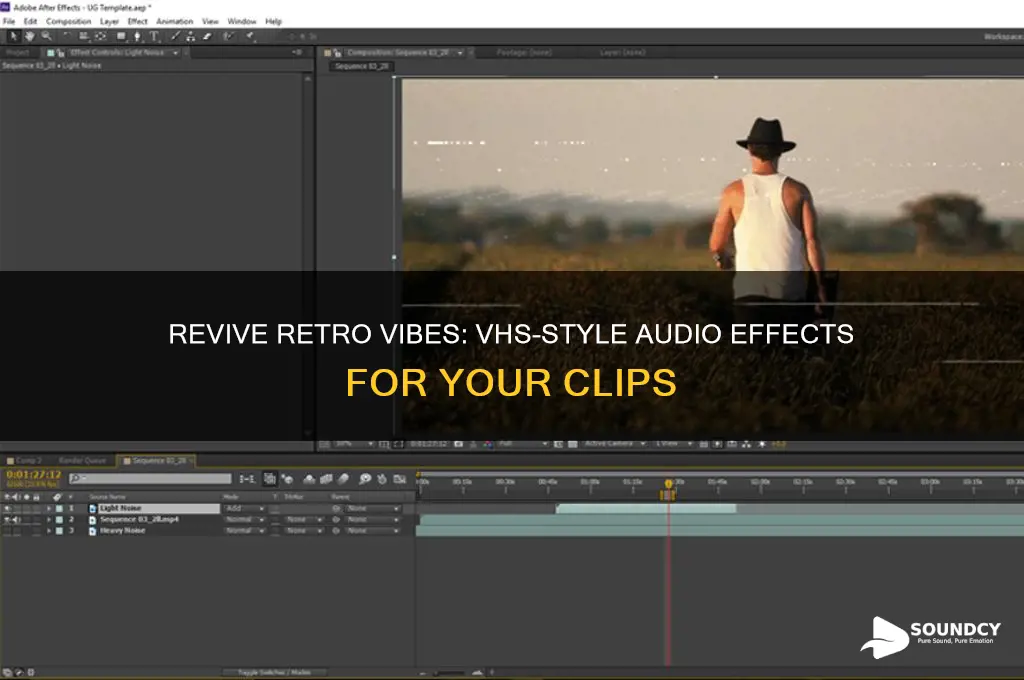The image size is (1024, 680).
Task: Select the Pen tool
Action: pyautogui.click(x=137, y=37)
